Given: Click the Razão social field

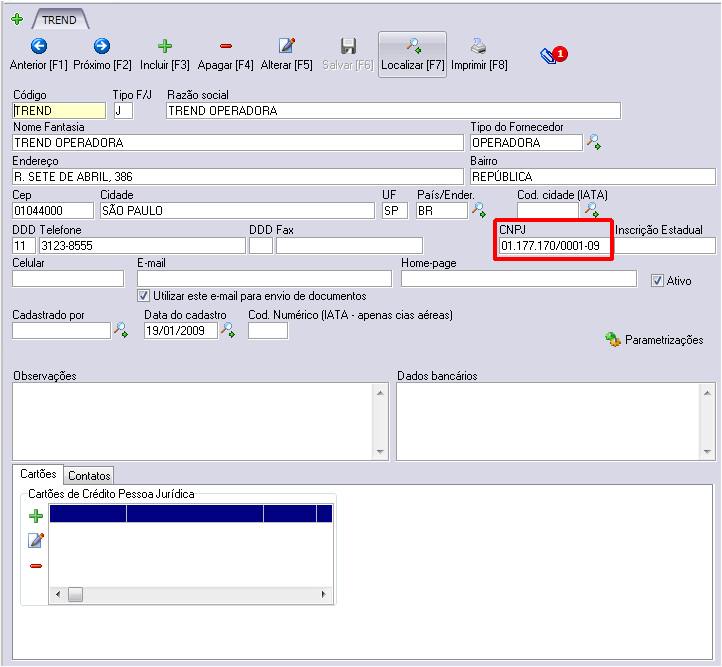Looking at the screenshot, I should 393,111.
